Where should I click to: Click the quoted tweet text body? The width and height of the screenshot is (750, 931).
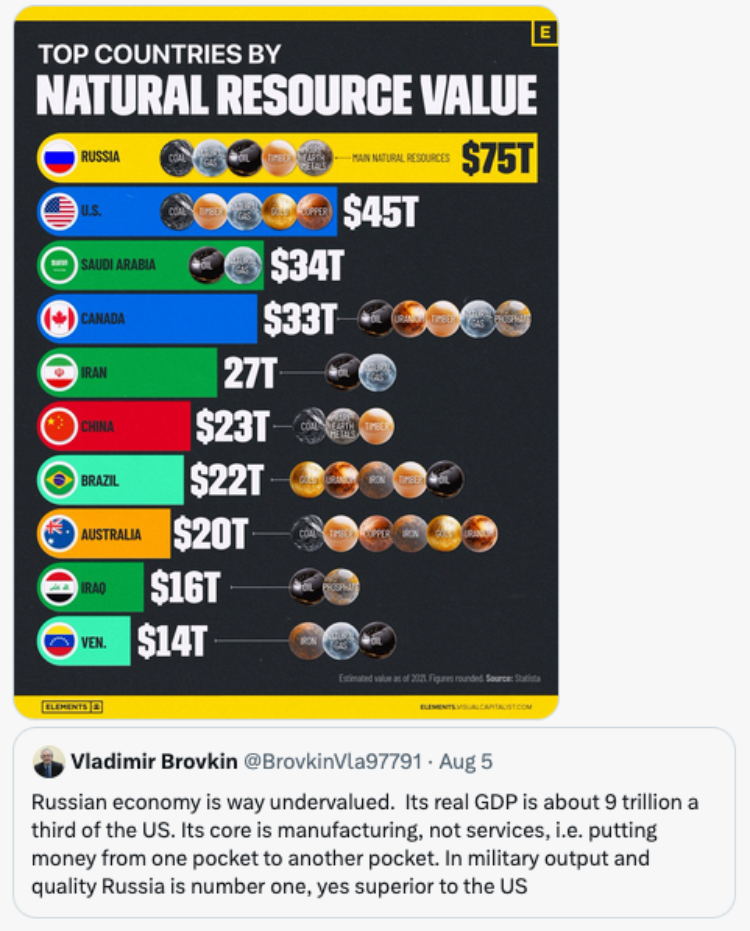coord(365,844)
